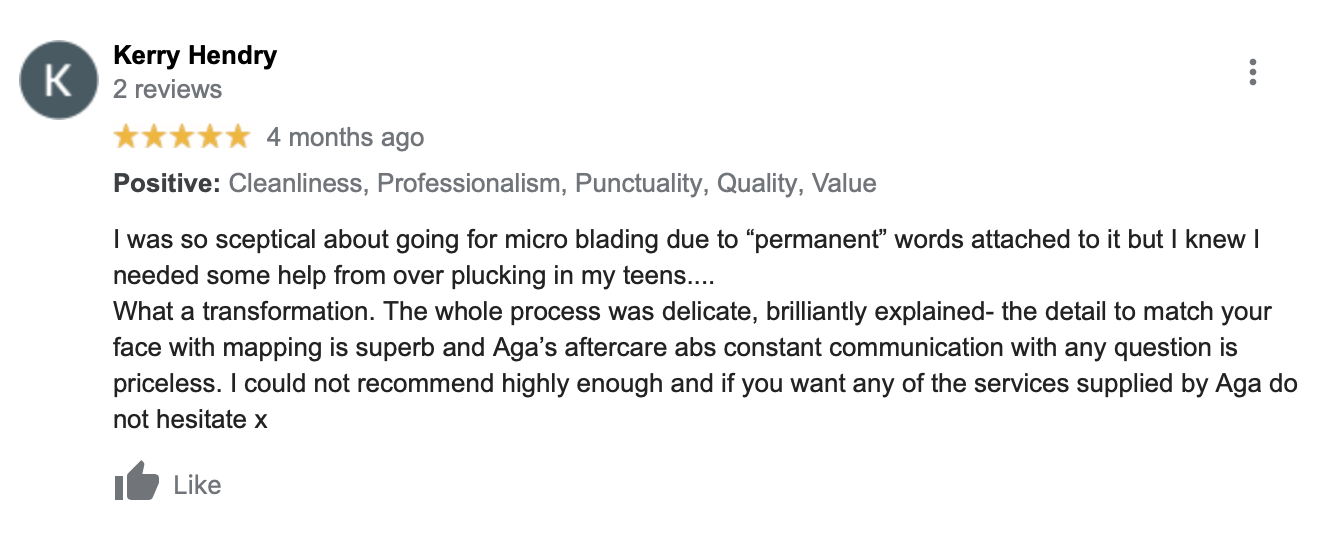Click the bold "Positive:" label
The height and width of the screenshot is (542, 1330).
click(x=166, y=184)
